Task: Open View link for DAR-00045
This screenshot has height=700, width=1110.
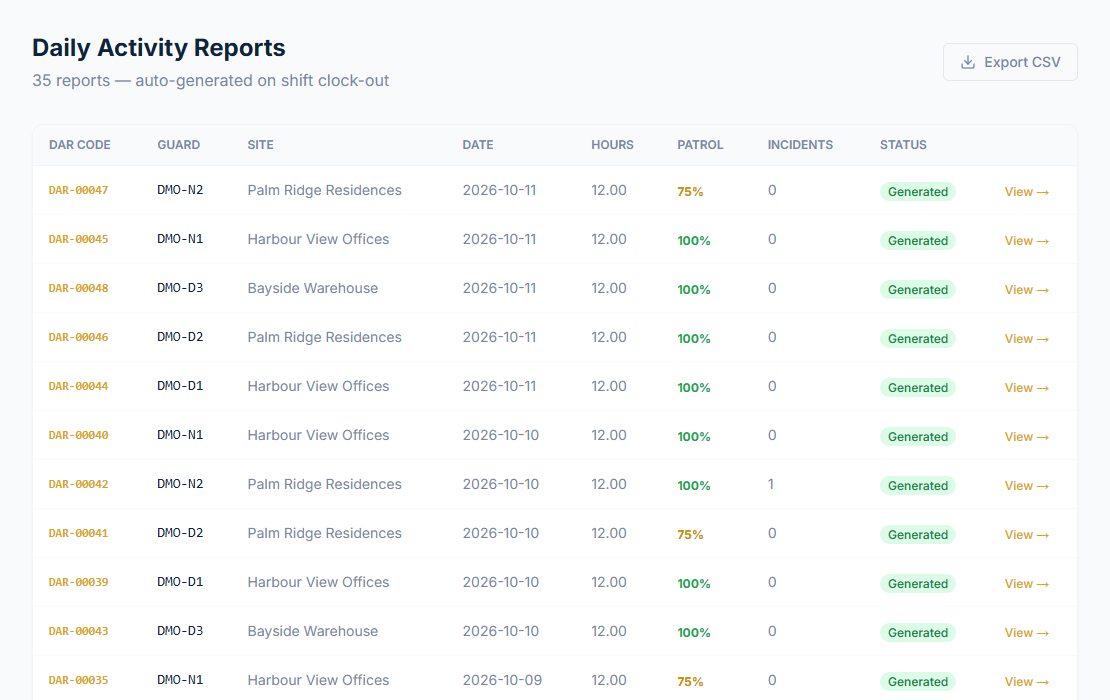Action: click(x=1026, y=241)
